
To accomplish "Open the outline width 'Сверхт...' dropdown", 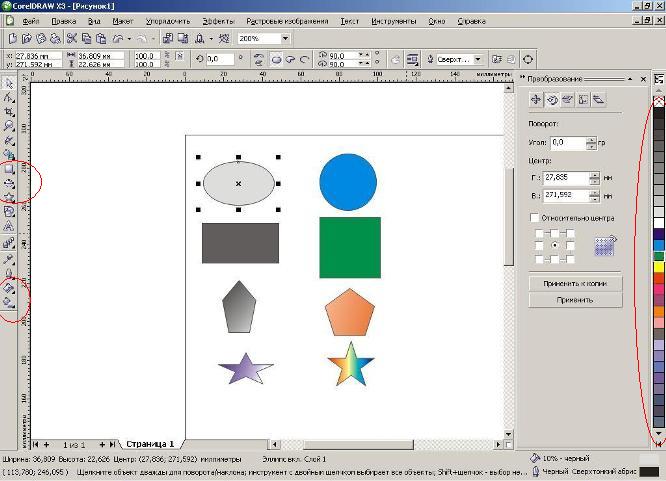I will point(478,59).
